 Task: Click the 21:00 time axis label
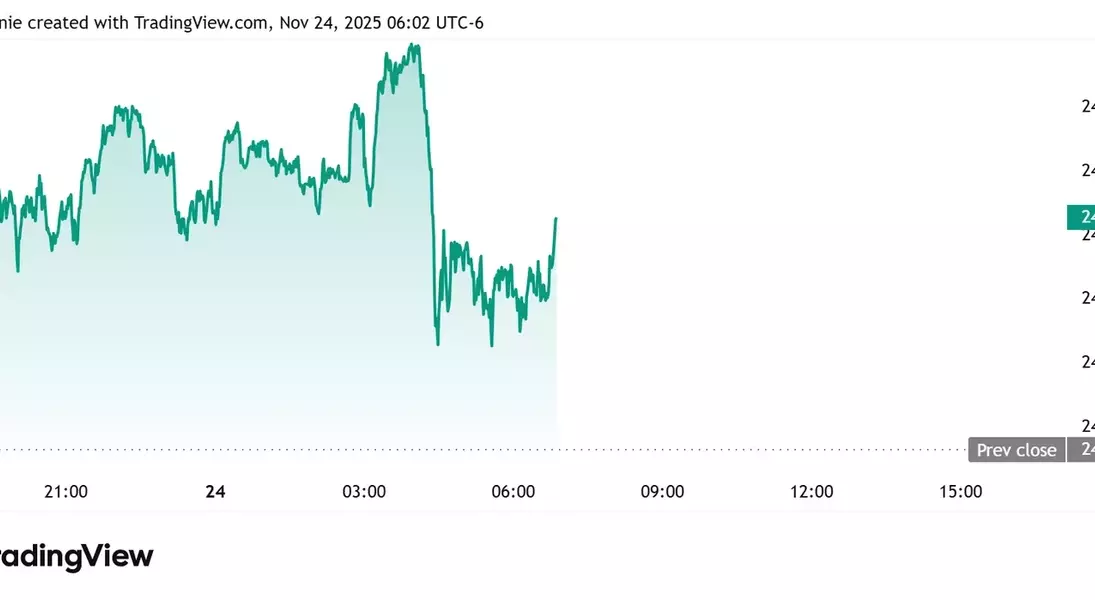pos(66,491)
